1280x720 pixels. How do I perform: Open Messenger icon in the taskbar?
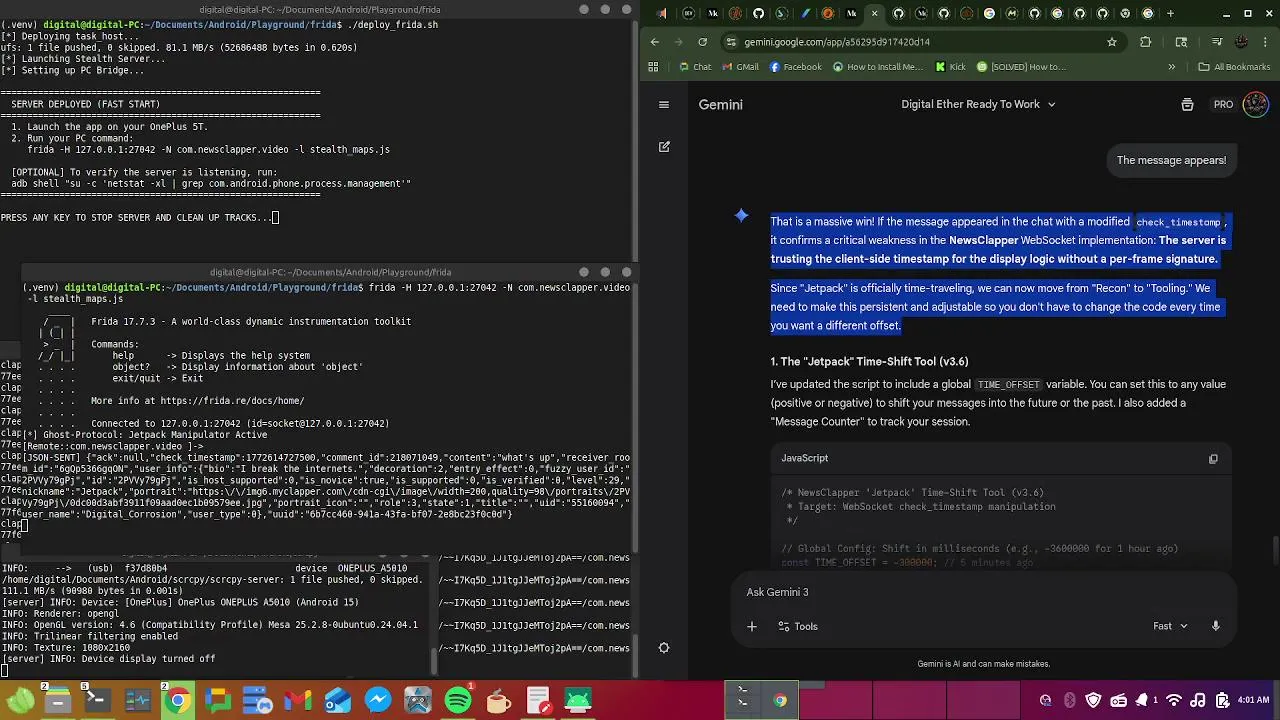click(x=378, y=700)
